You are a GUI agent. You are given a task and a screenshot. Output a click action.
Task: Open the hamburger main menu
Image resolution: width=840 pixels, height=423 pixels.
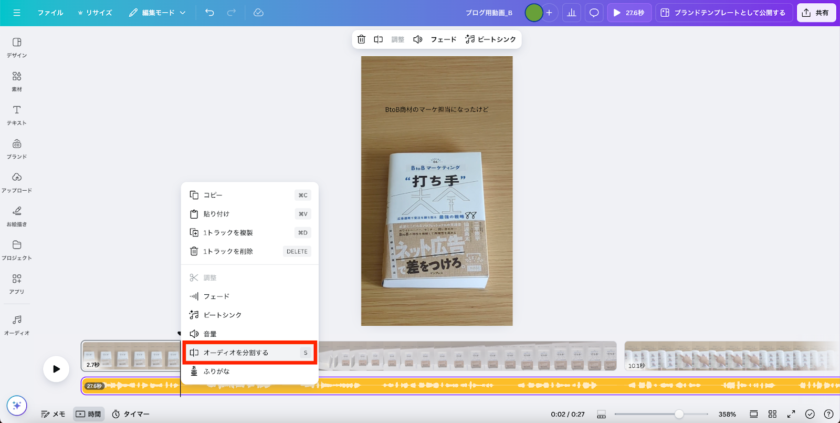pos(16,13)
